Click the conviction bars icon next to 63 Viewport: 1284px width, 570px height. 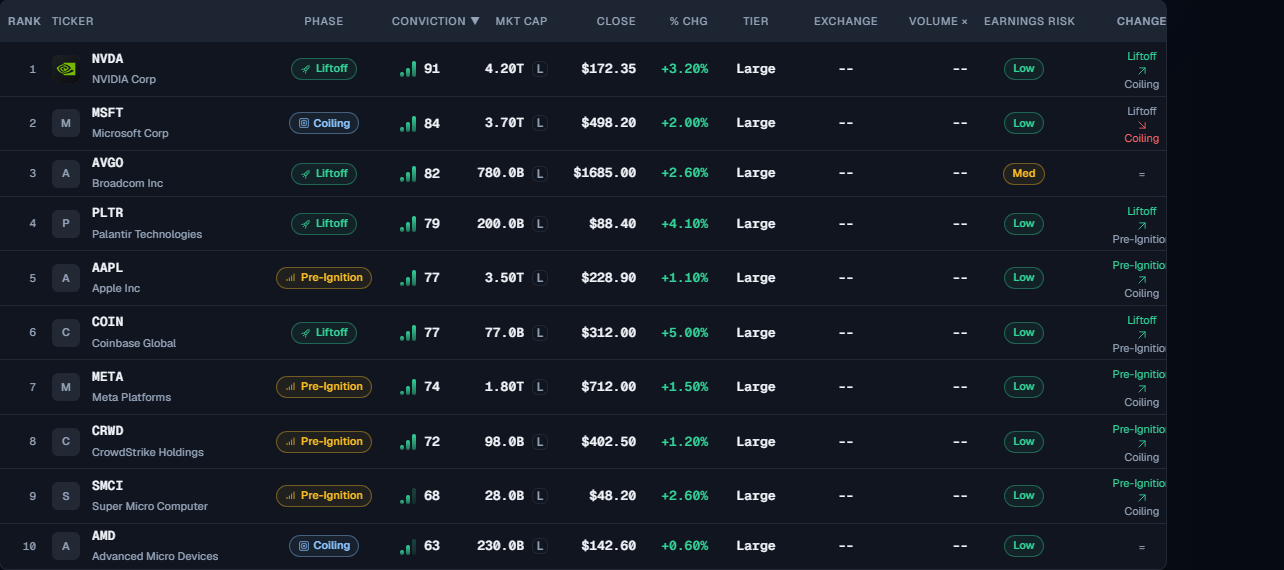coord(408,546)
